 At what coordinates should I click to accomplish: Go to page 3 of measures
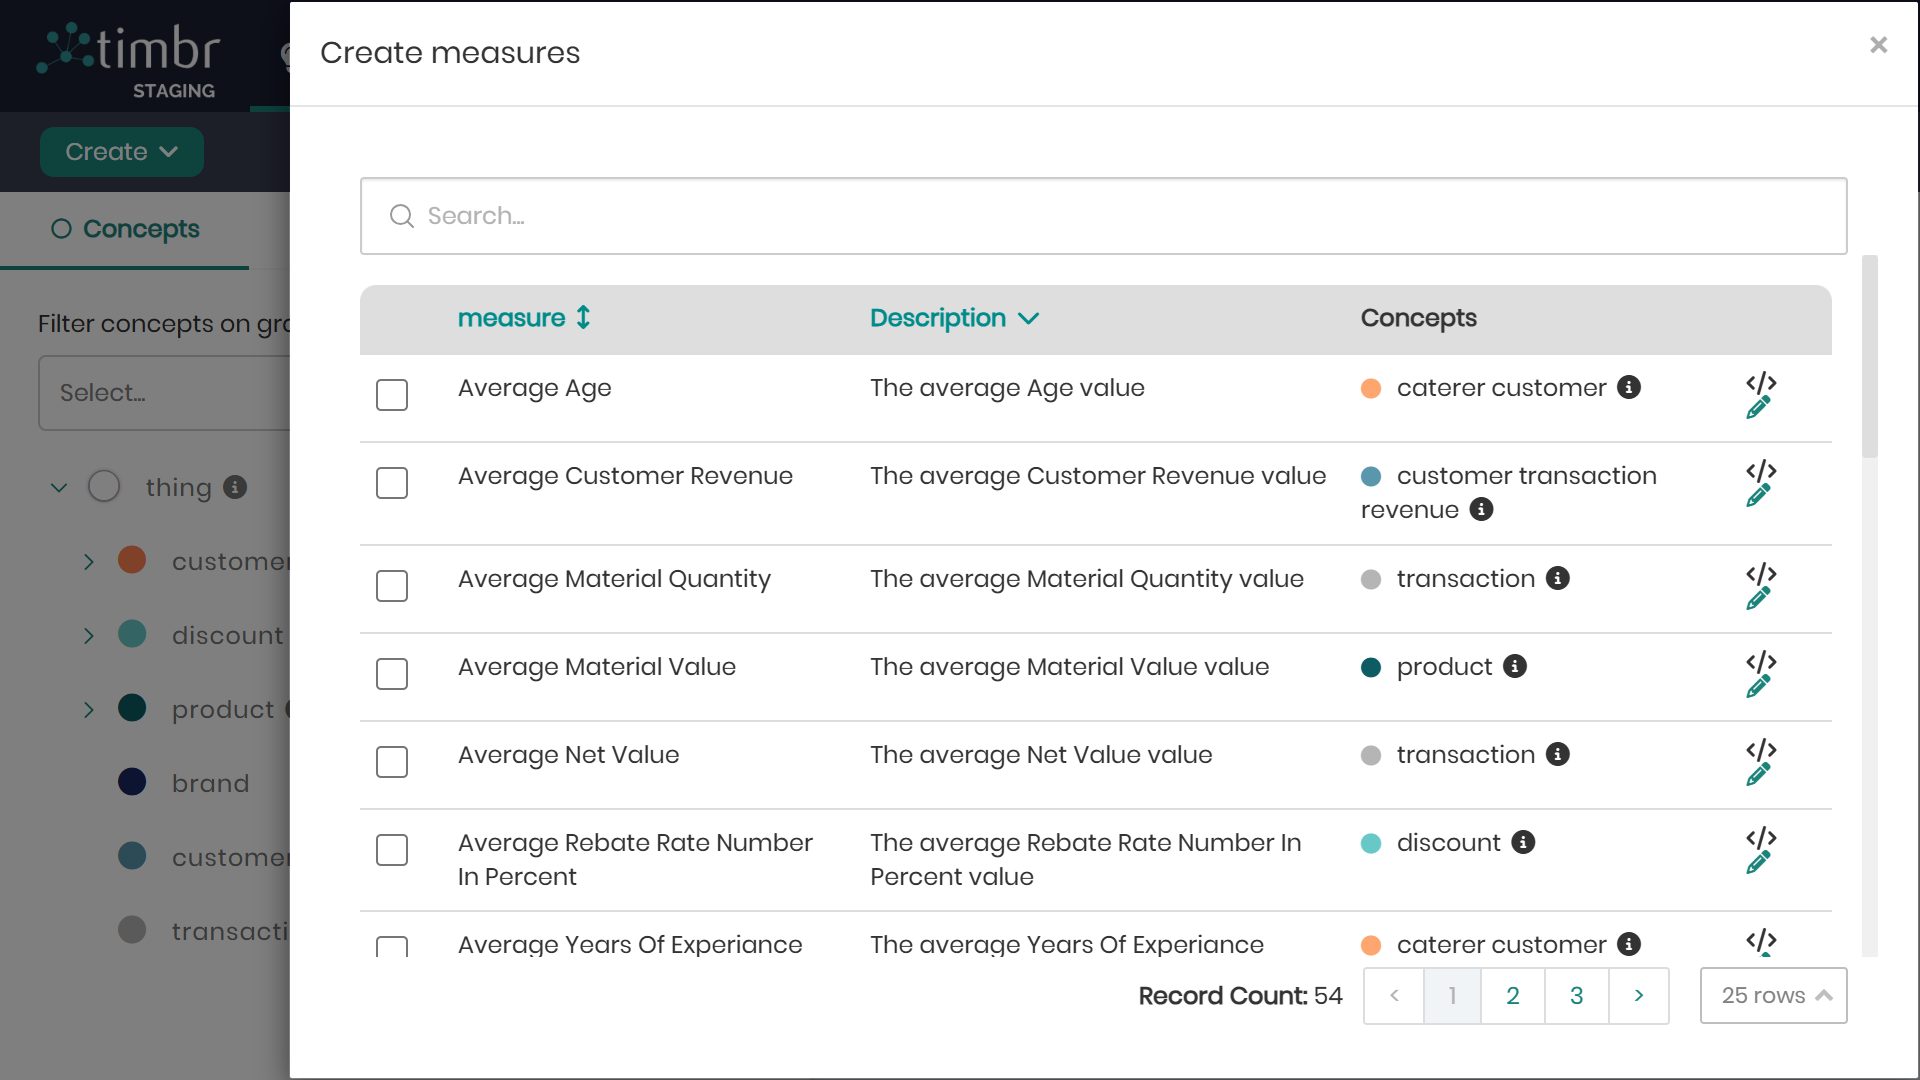[x=1577, y=995]
